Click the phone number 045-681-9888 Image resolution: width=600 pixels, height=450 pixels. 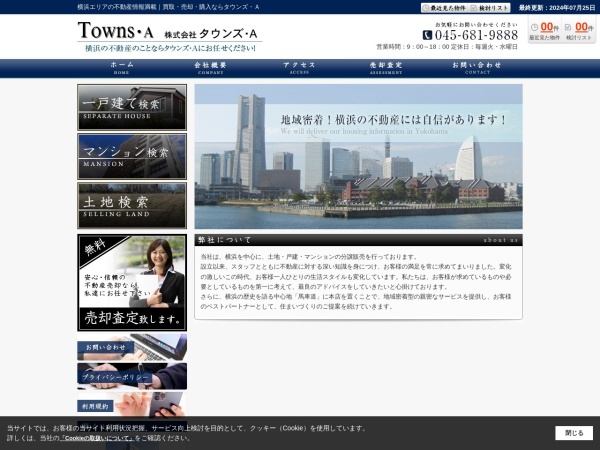[x=476, y=35]
